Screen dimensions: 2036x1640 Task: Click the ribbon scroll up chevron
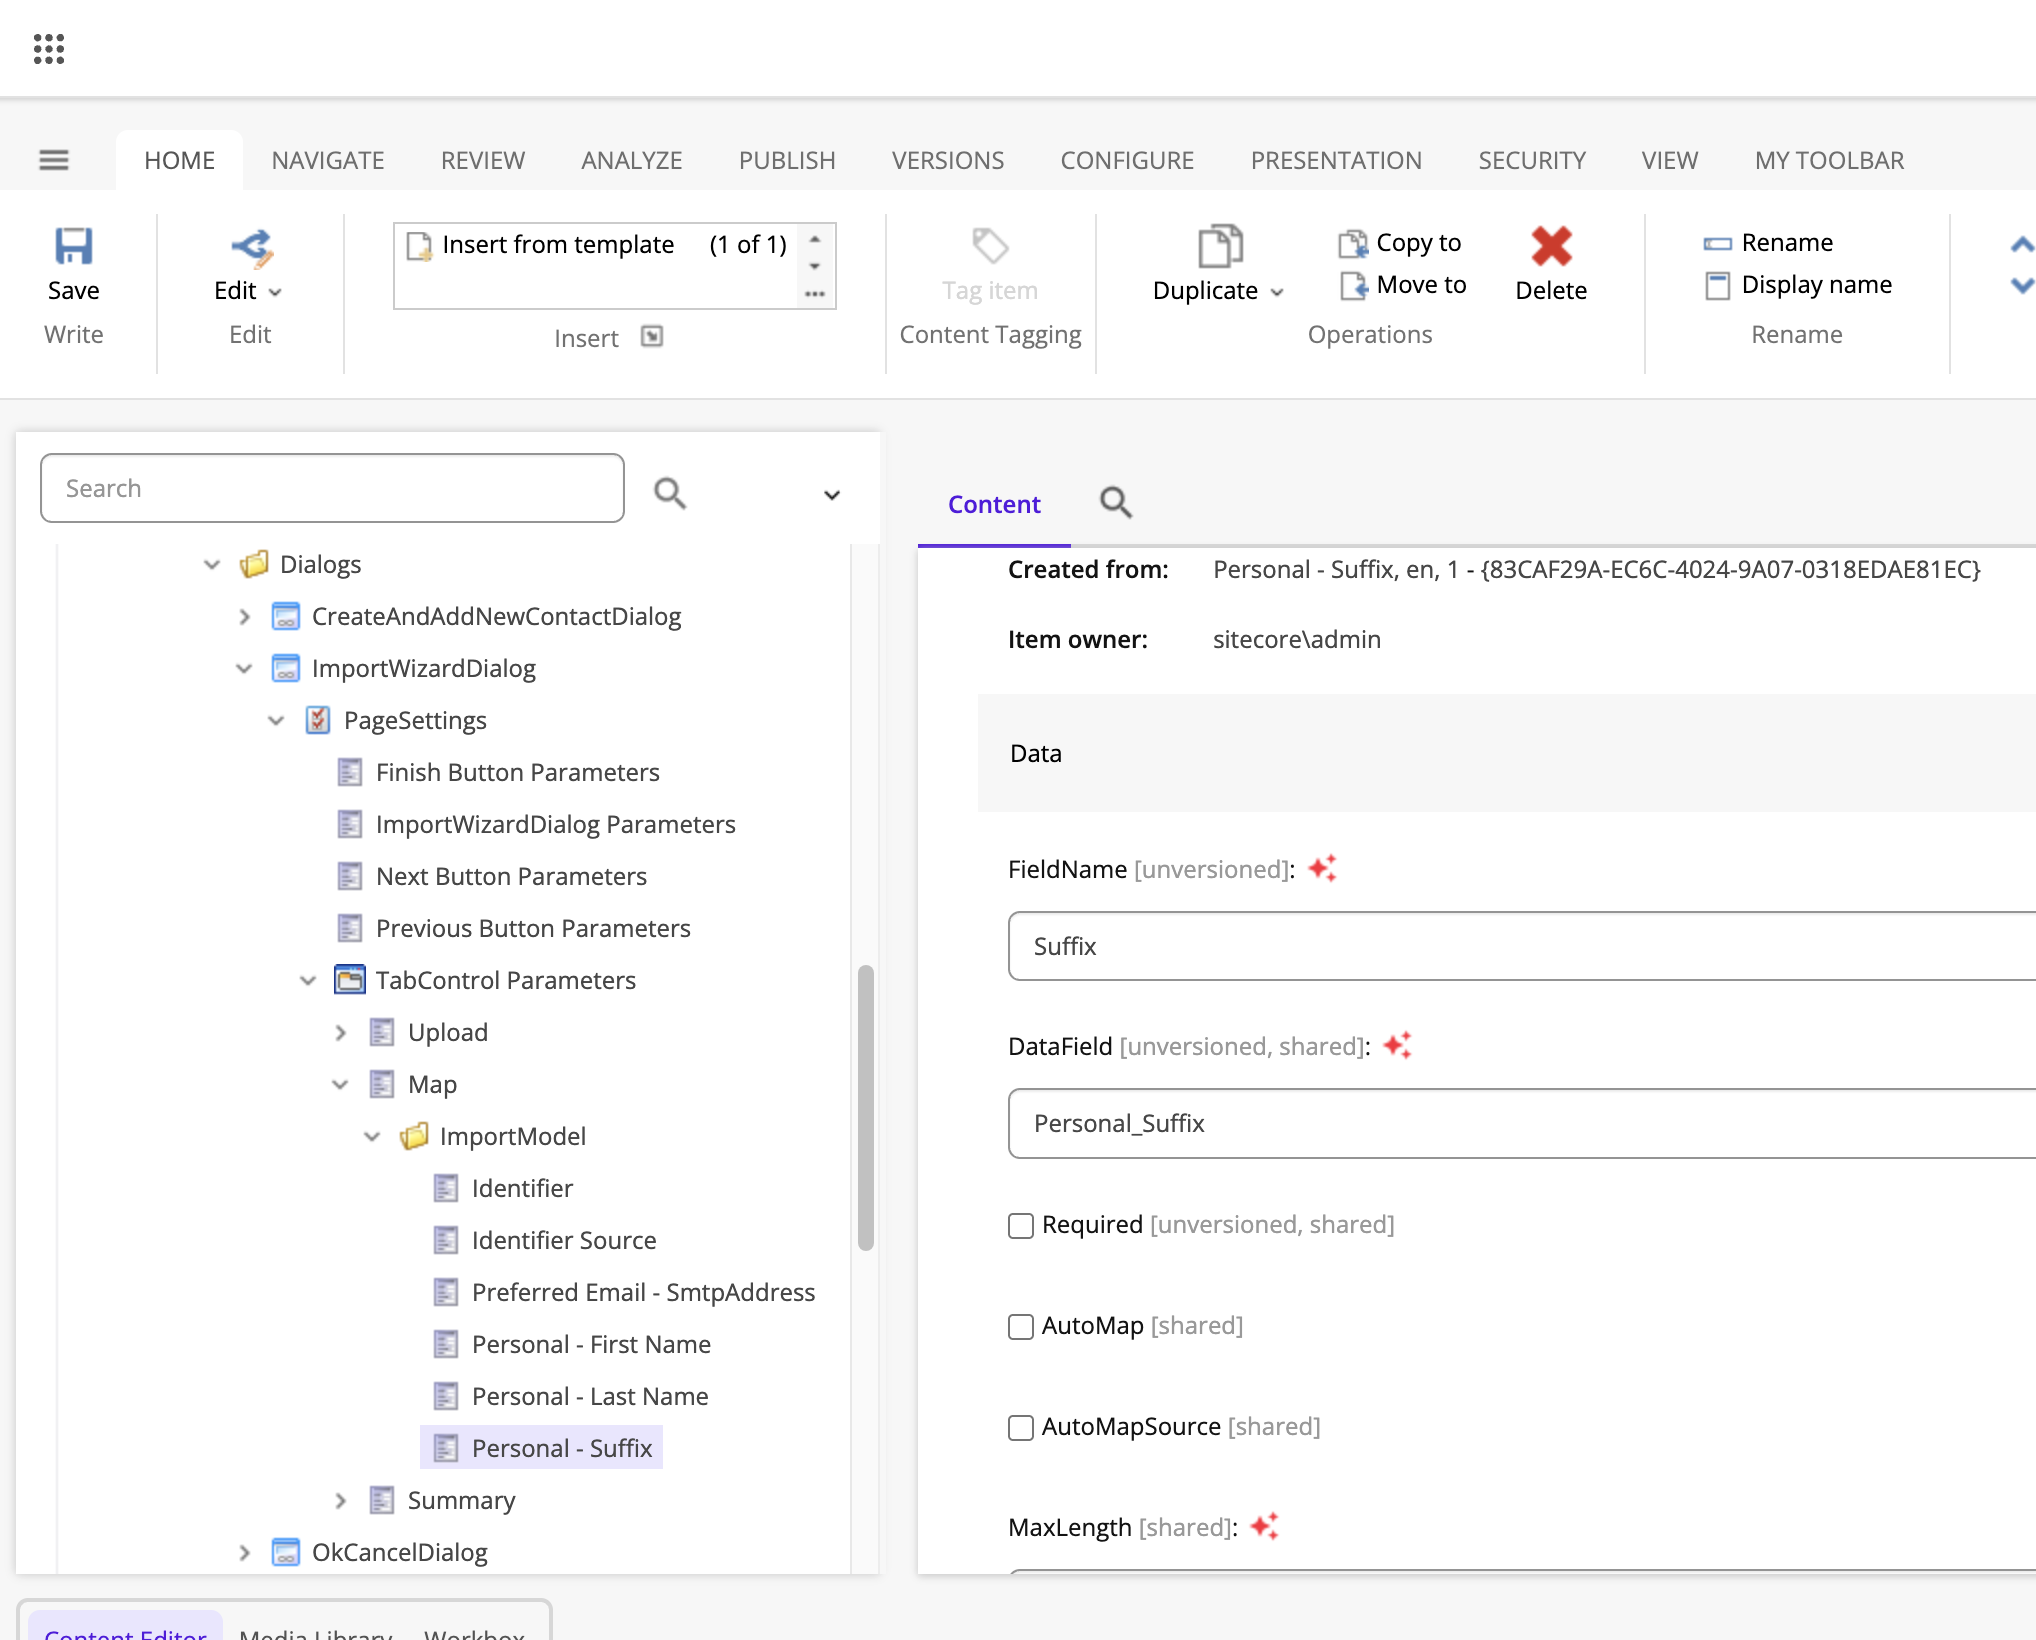tap(2022, 243)
